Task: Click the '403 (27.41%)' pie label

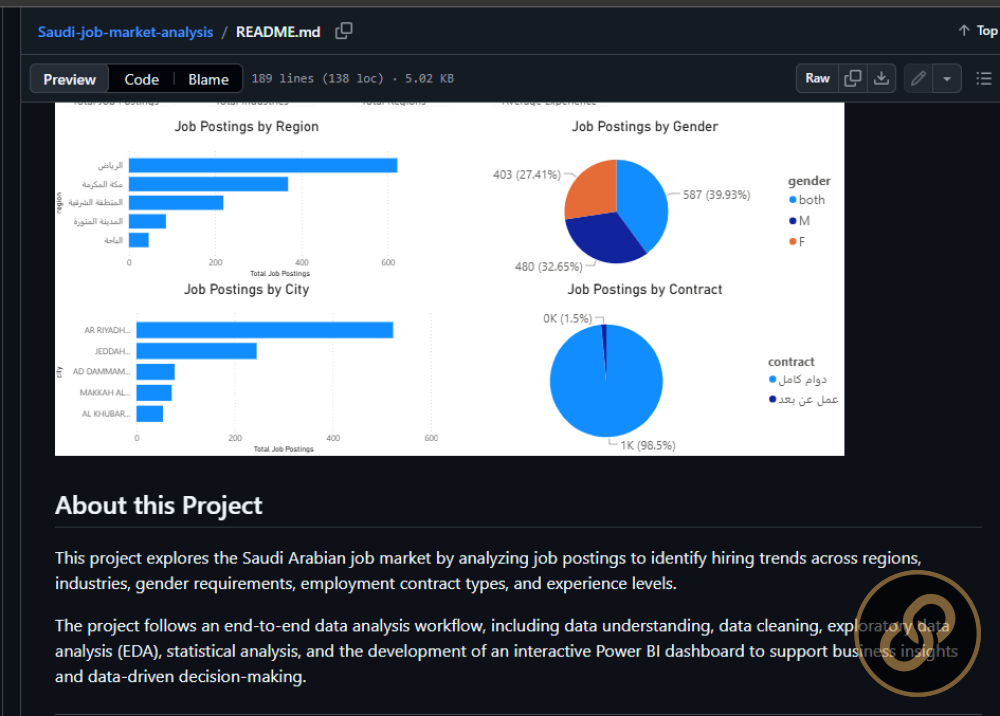Action: click(x=527, y=175)
